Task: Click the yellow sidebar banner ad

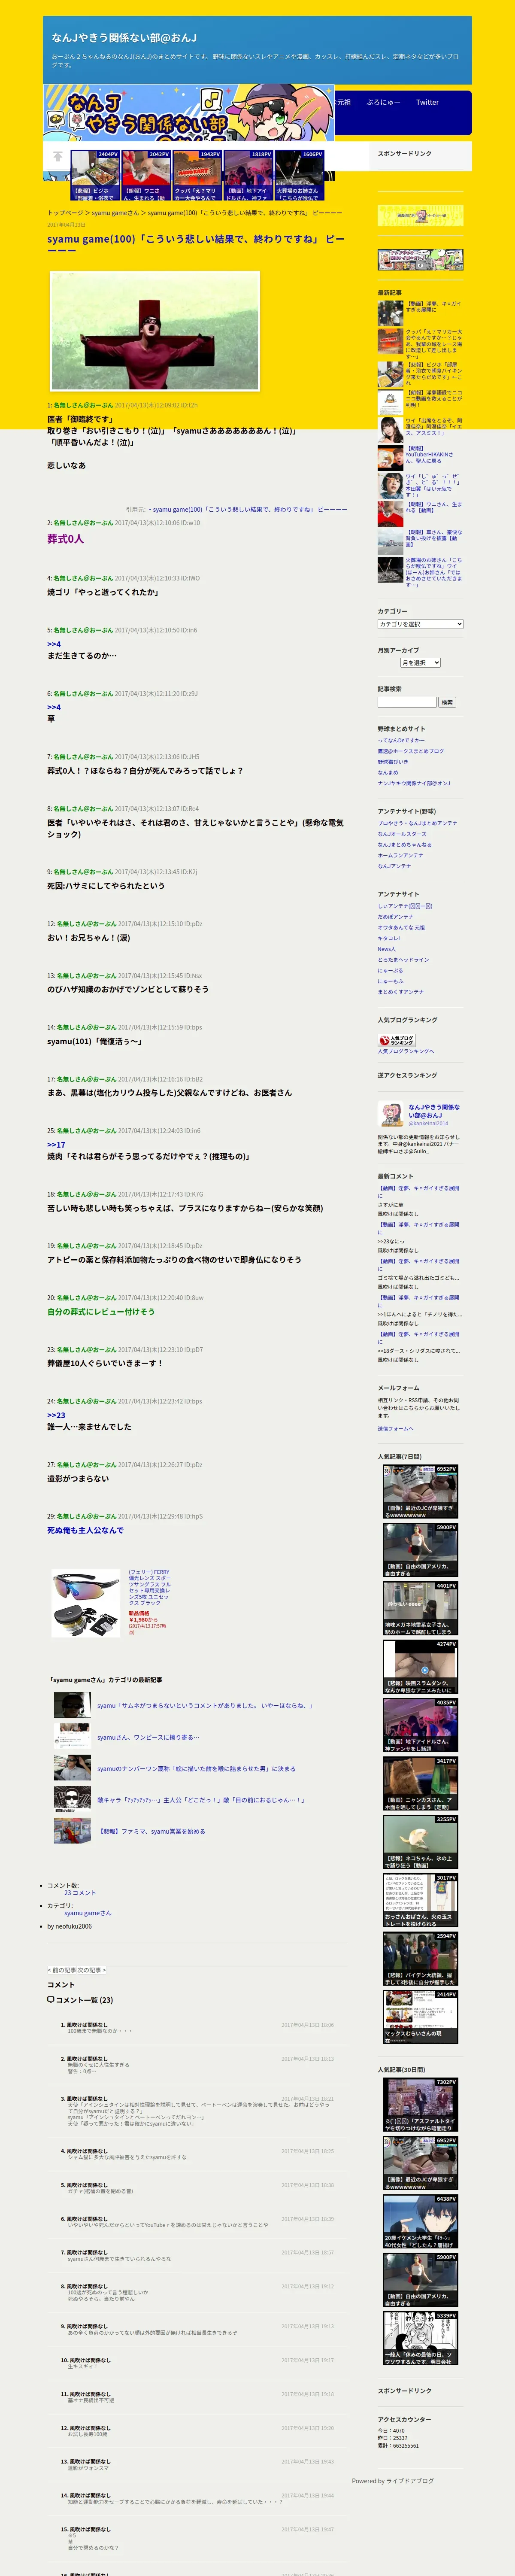Action: [420, 215]
